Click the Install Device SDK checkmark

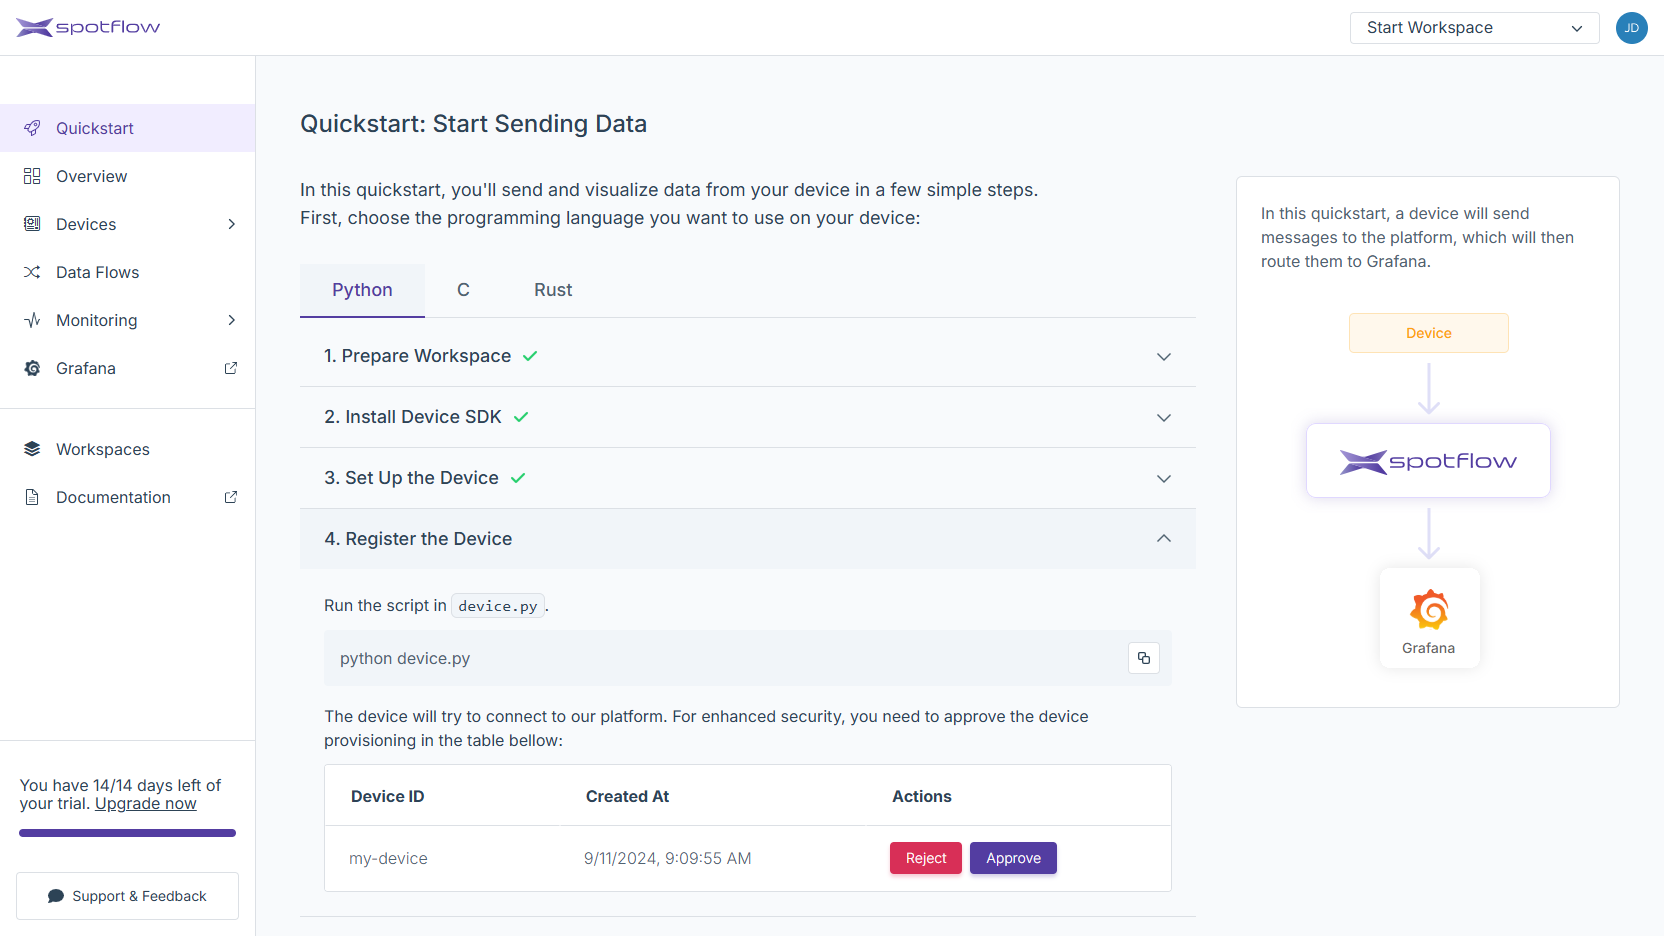521,417
